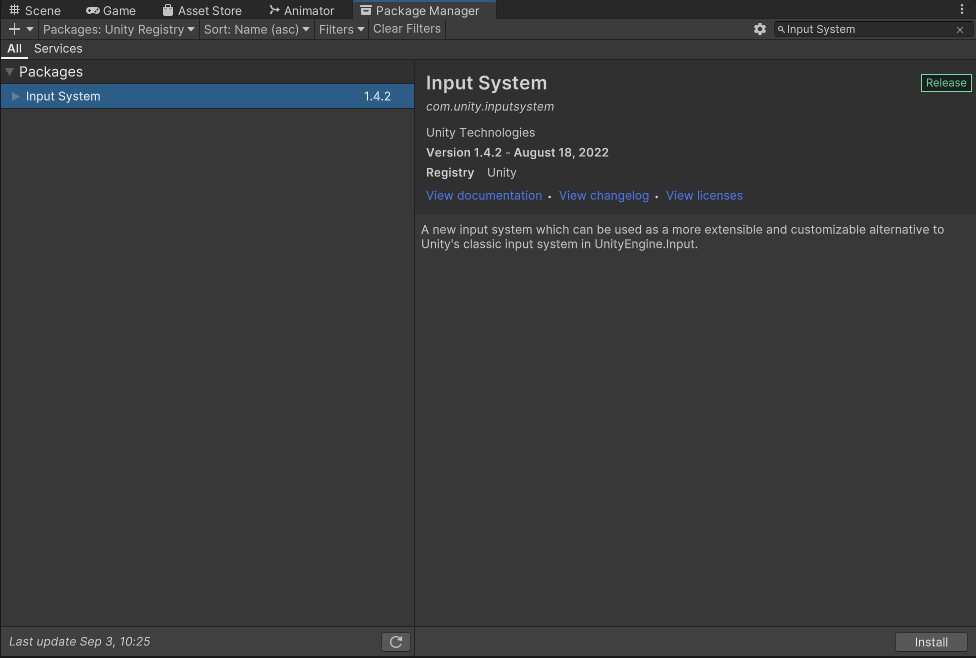The height and width of the screenshot is (658, 976).
Task: Click the refresh package list icon
Action: click(x=396, y=642)
